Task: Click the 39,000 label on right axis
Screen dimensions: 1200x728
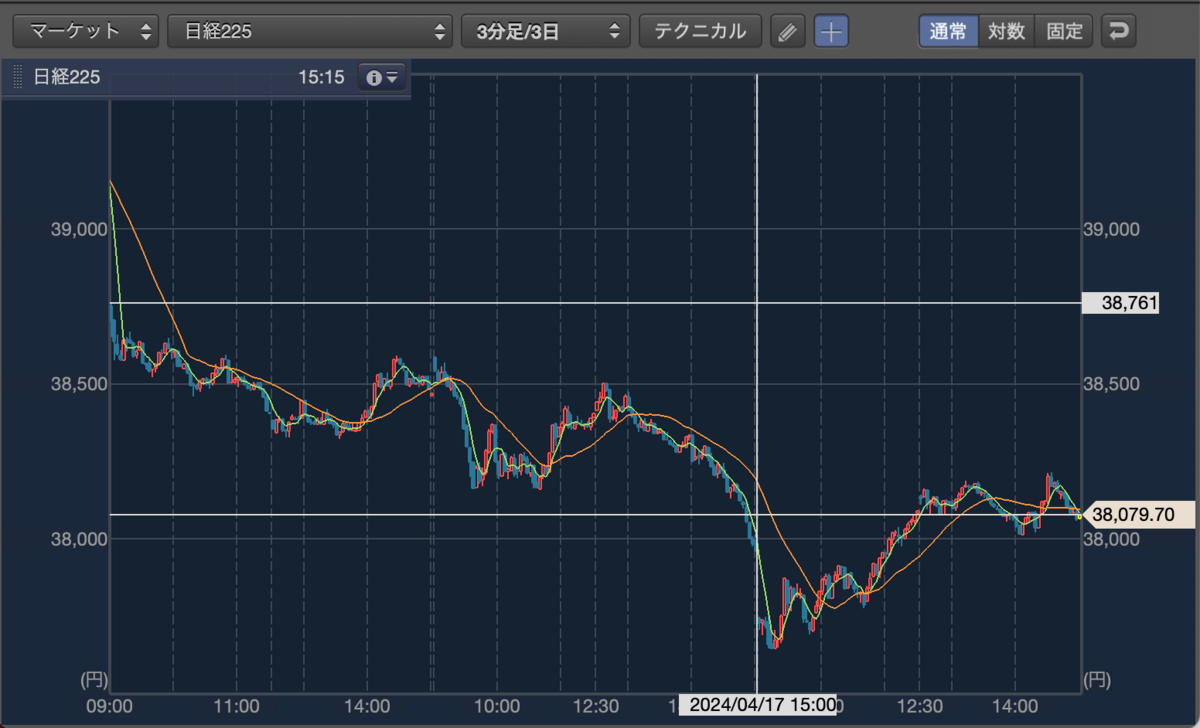Action: [x=1111, y=229]
